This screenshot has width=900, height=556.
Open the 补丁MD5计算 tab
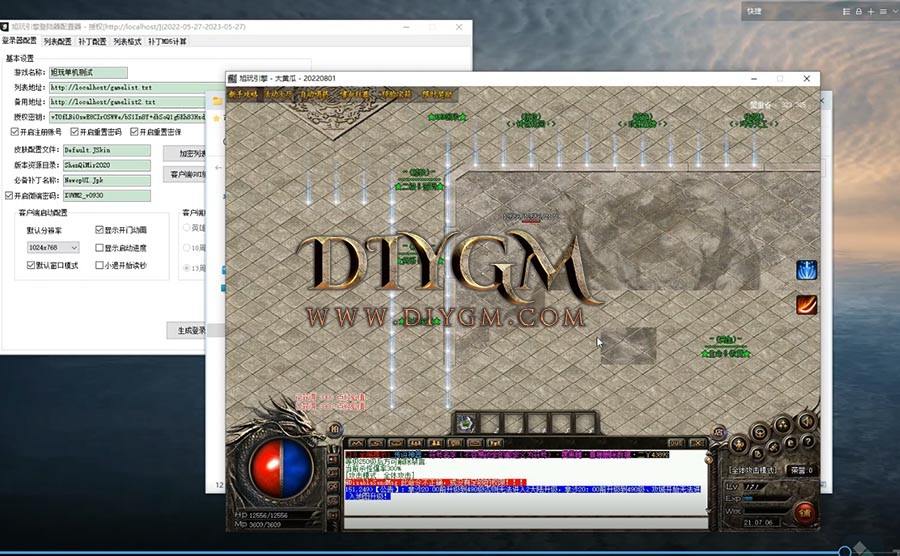click(167, 41)
